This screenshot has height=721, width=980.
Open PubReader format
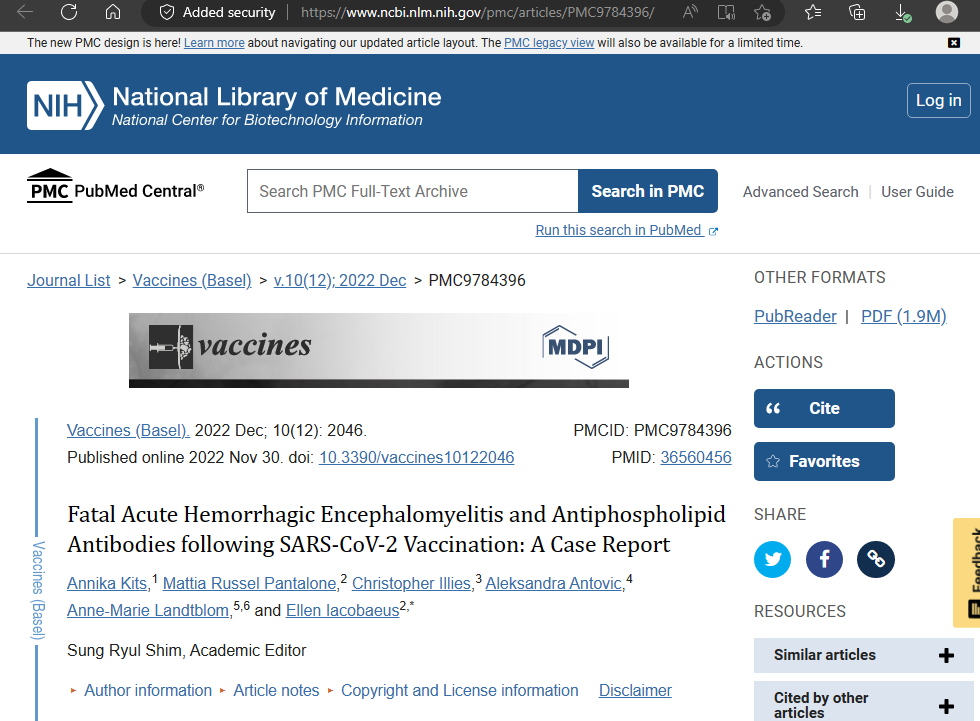pos(795,316)
